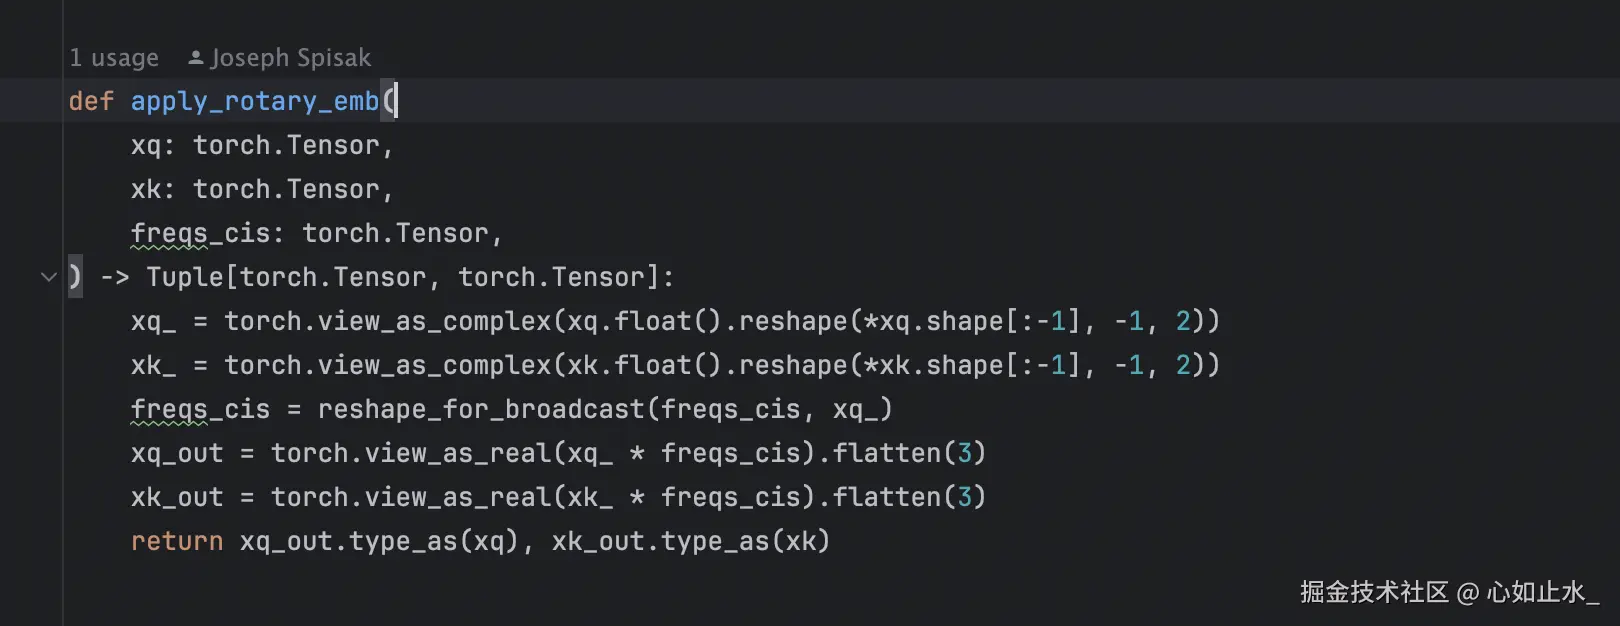The image size is (1620, 626).
Task: Open the '1 usage' code lens
Action: pos(114,58)
